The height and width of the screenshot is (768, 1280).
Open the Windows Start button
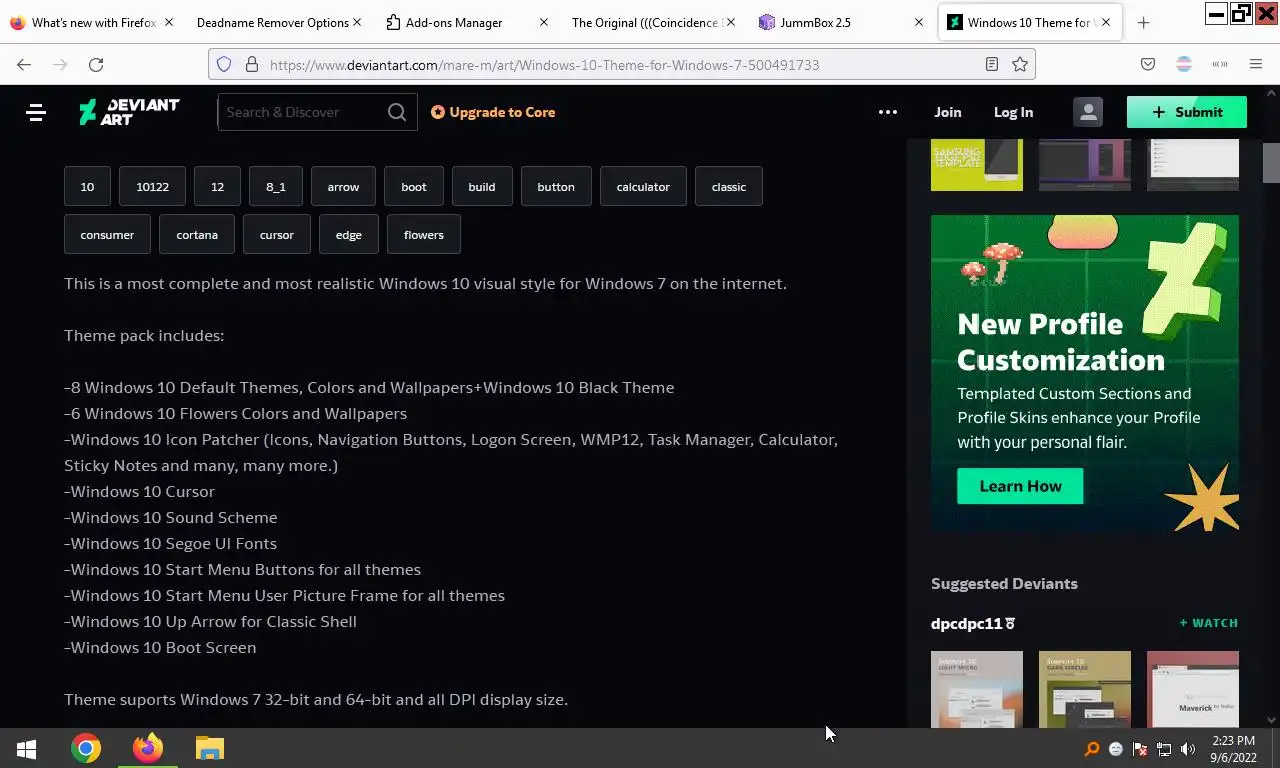27,748
